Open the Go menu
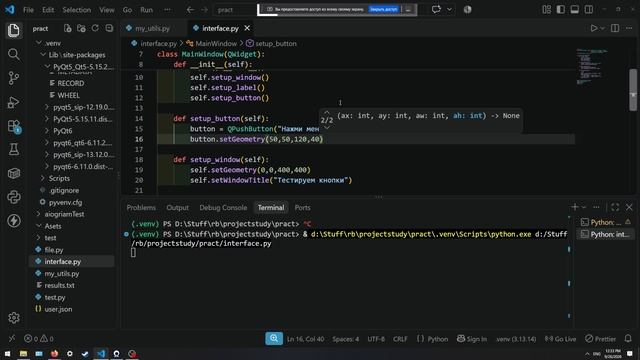This screenshot has height=360, width=640. pyautogui.click(x=127, y=10)
